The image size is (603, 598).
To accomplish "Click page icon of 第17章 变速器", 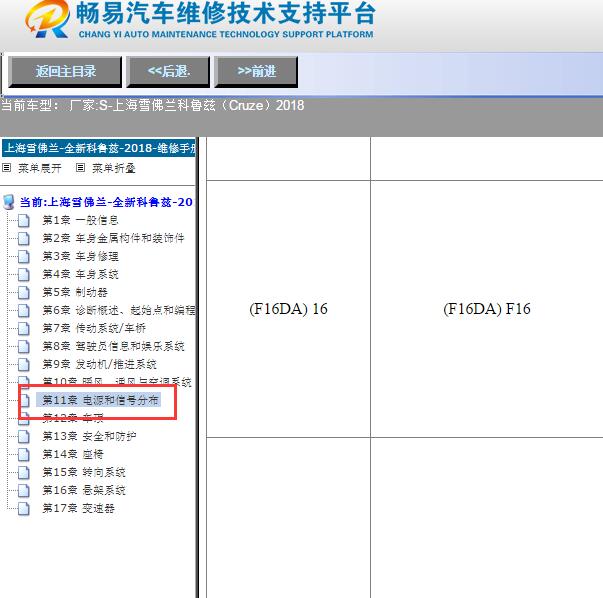I will [x=24, y=509].
